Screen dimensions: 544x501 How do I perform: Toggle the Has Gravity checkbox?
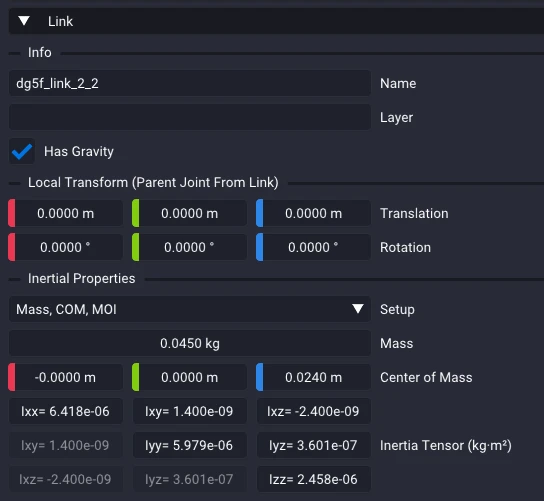22,151
